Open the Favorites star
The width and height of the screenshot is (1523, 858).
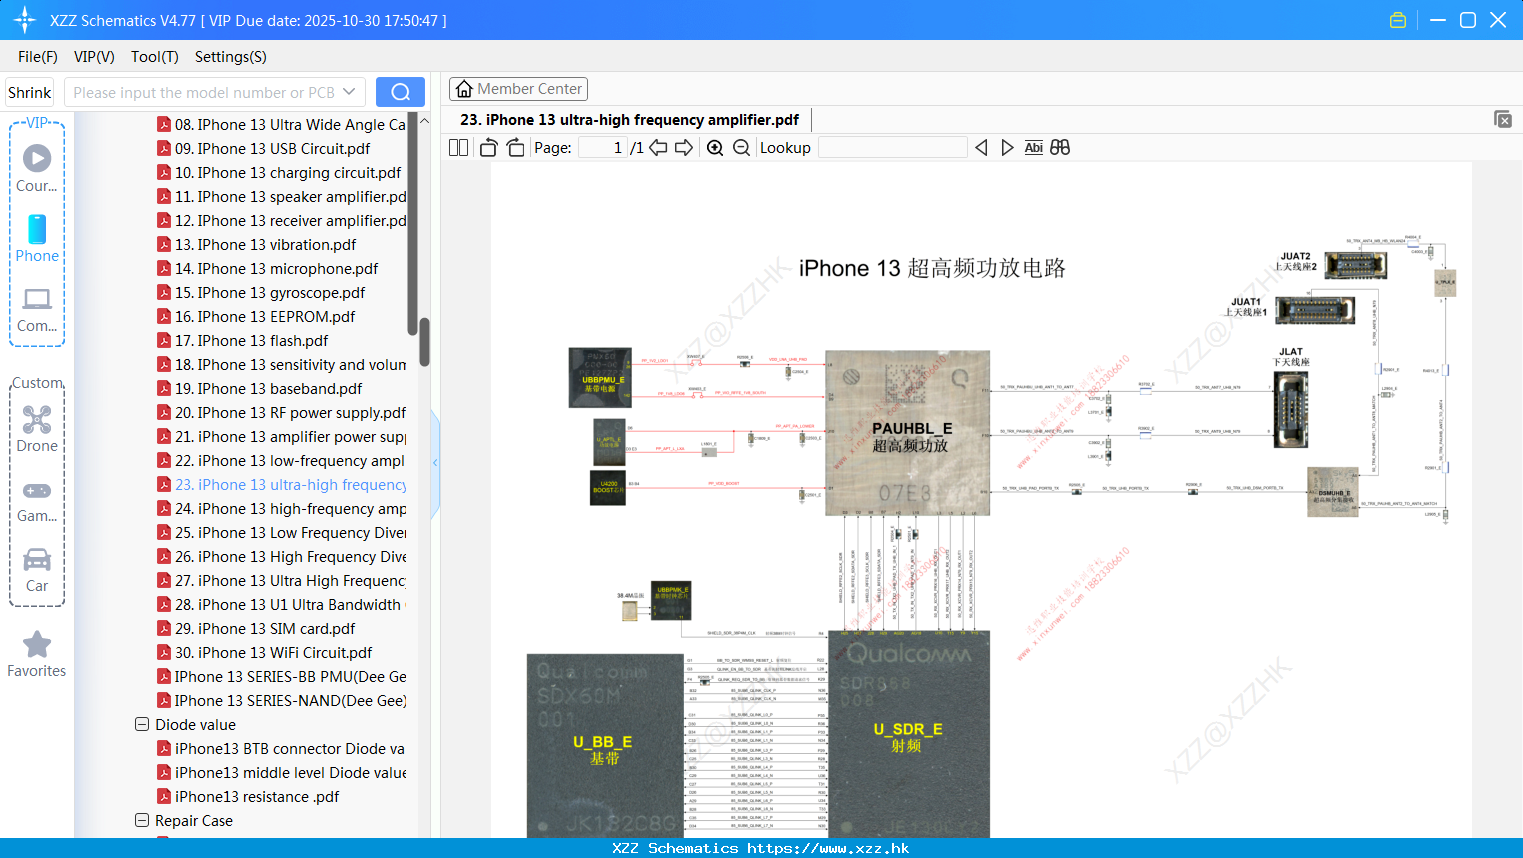click(37, 654)
